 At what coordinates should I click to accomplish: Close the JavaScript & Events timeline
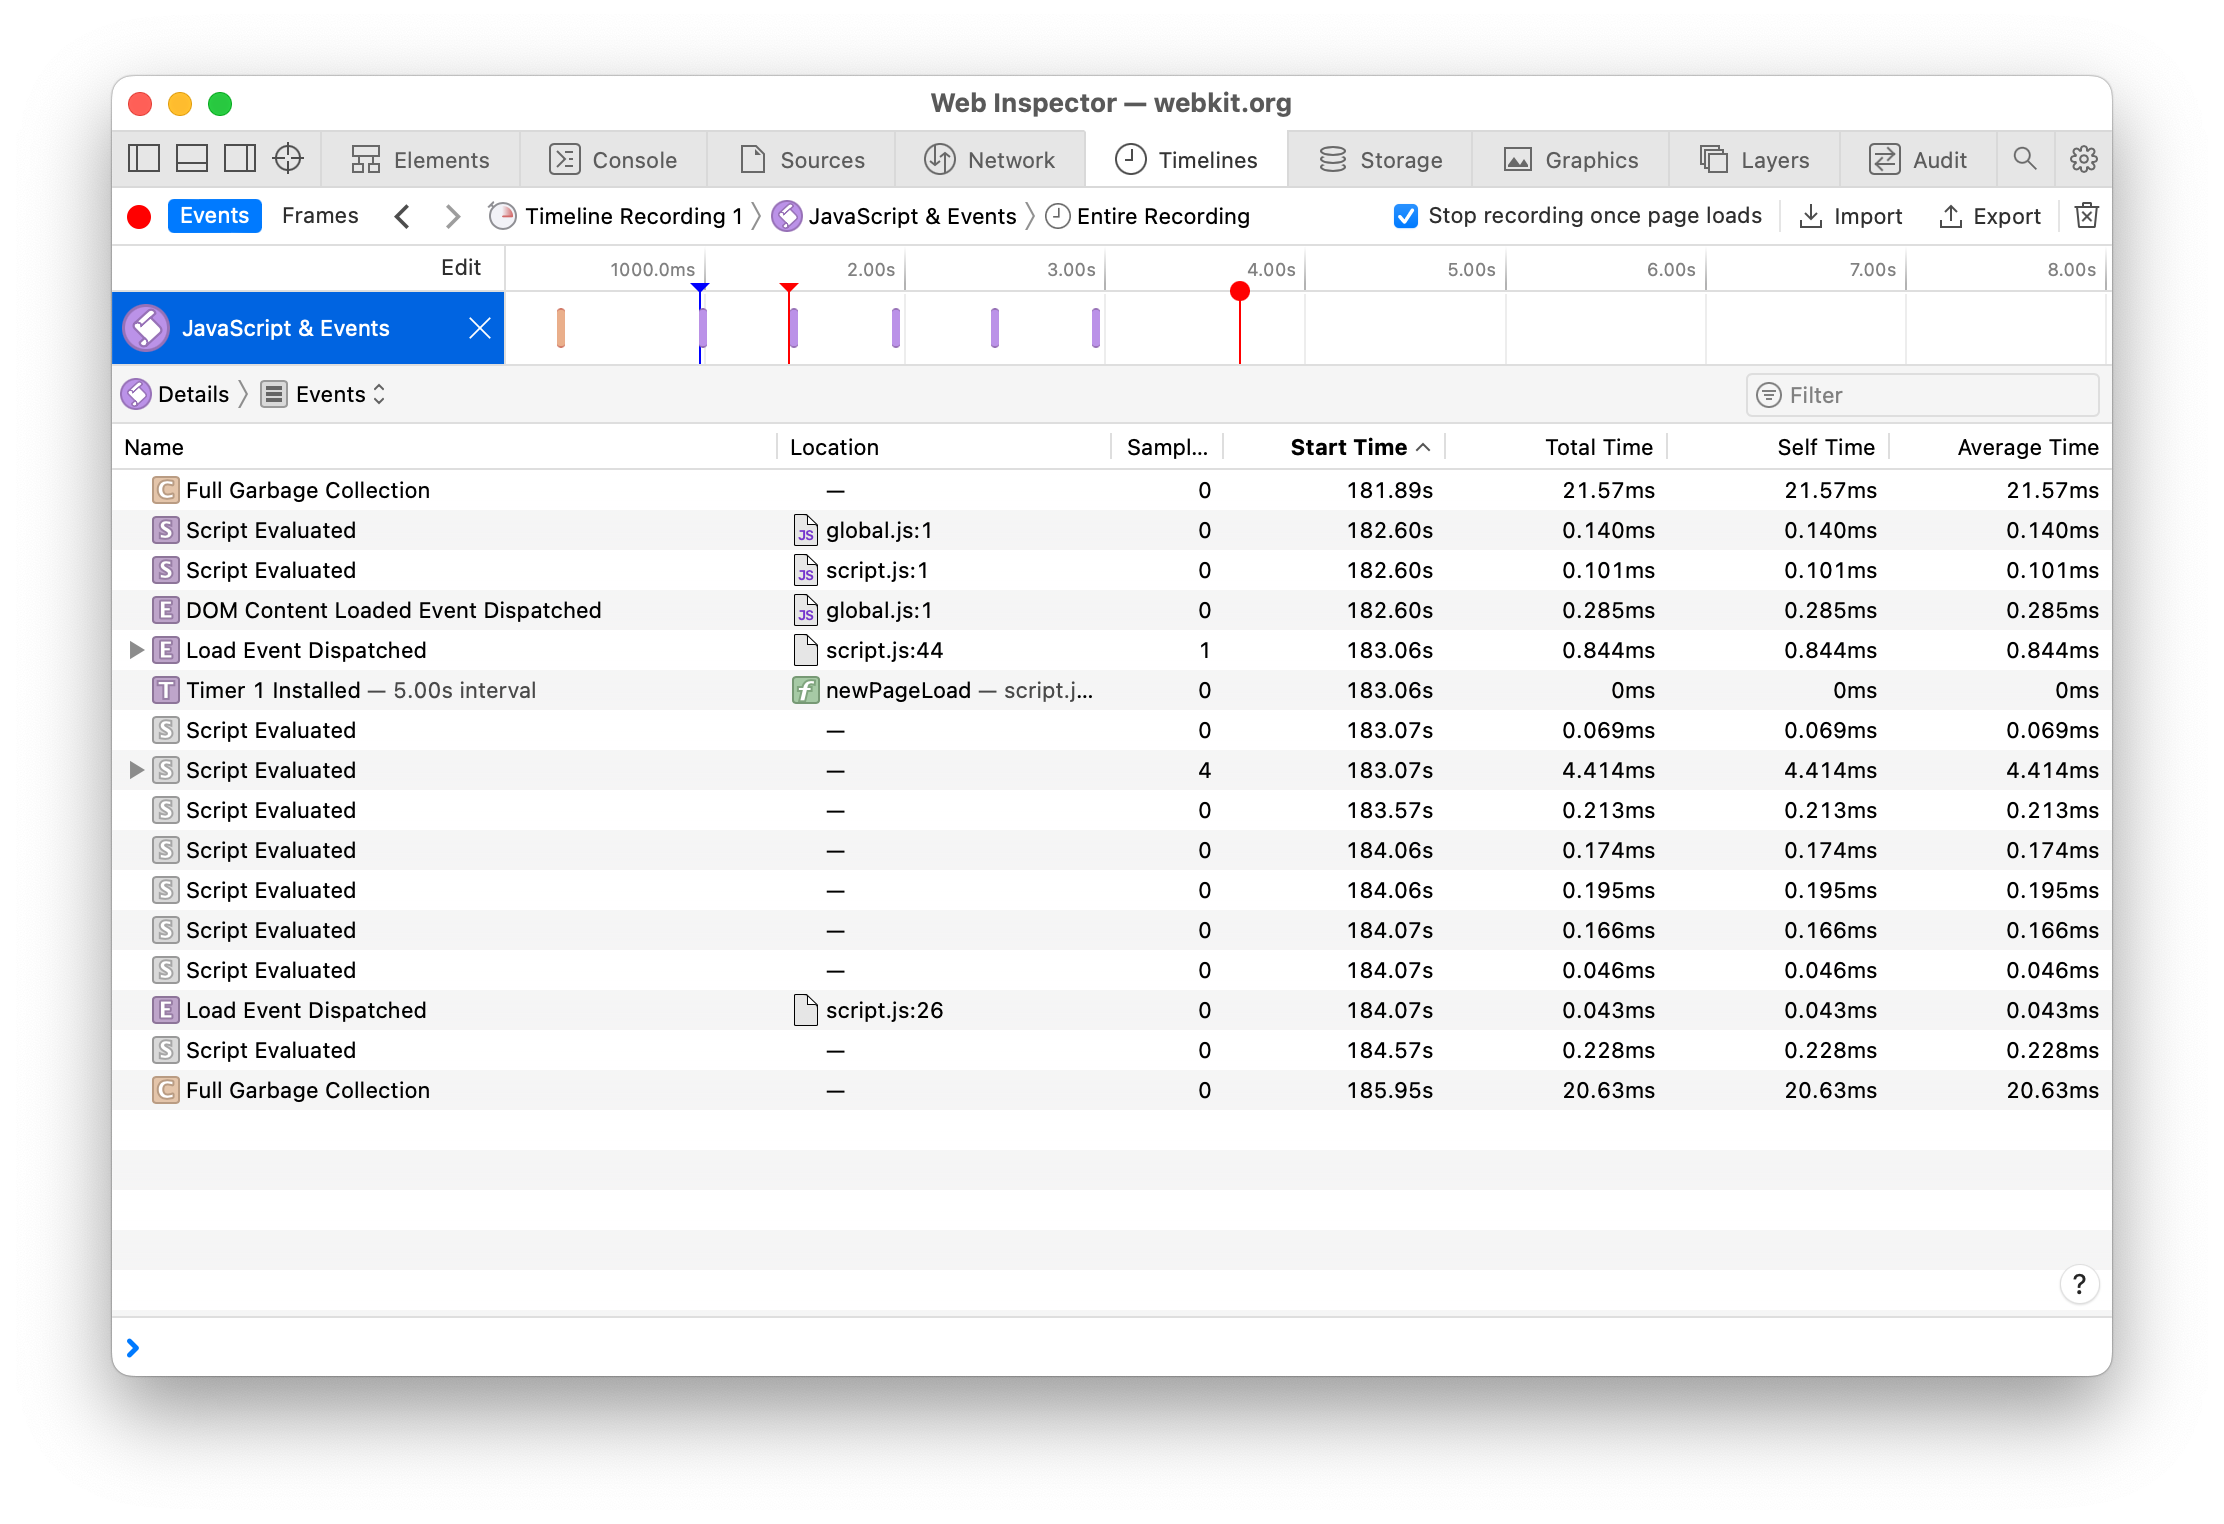480,328
